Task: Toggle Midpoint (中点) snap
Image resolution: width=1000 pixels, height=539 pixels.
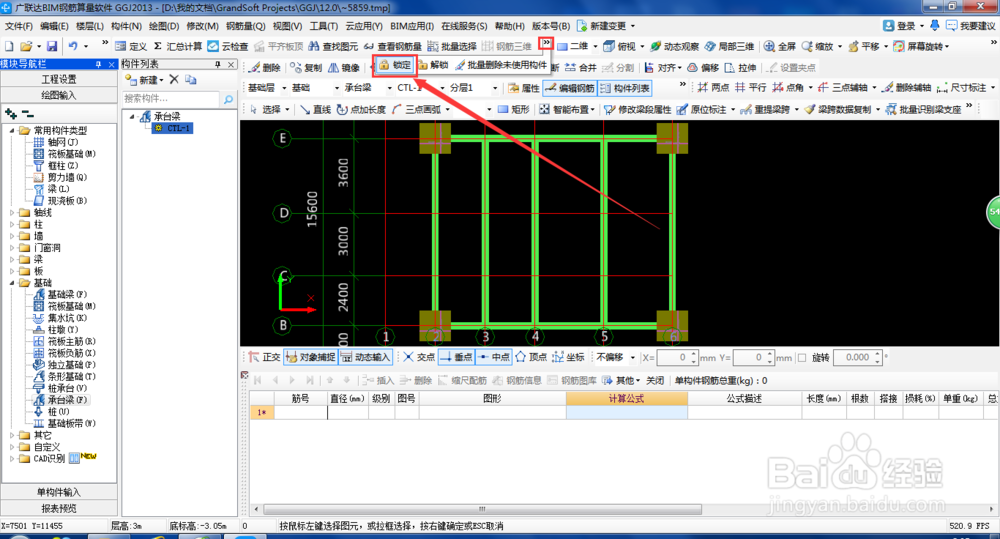Action: 493,357
